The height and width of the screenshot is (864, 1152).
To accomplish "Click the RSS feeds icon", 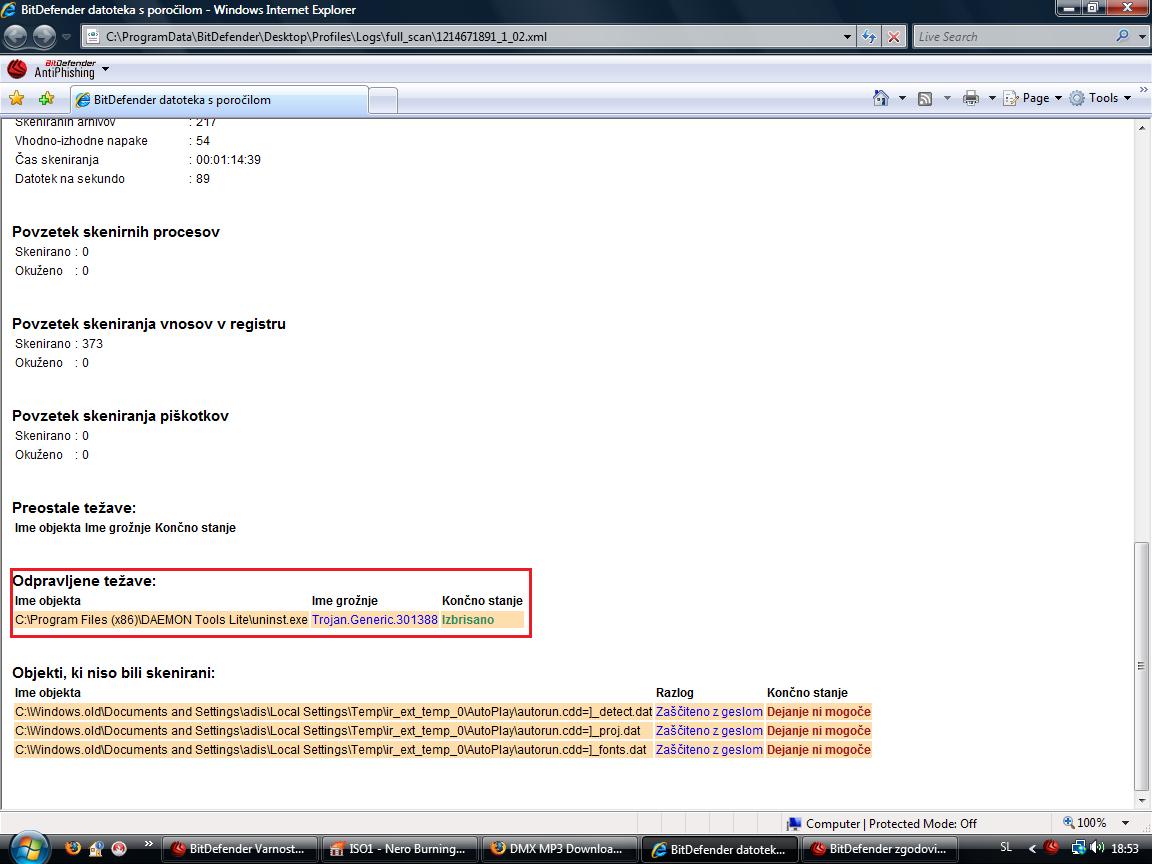I will click(925, 98).
